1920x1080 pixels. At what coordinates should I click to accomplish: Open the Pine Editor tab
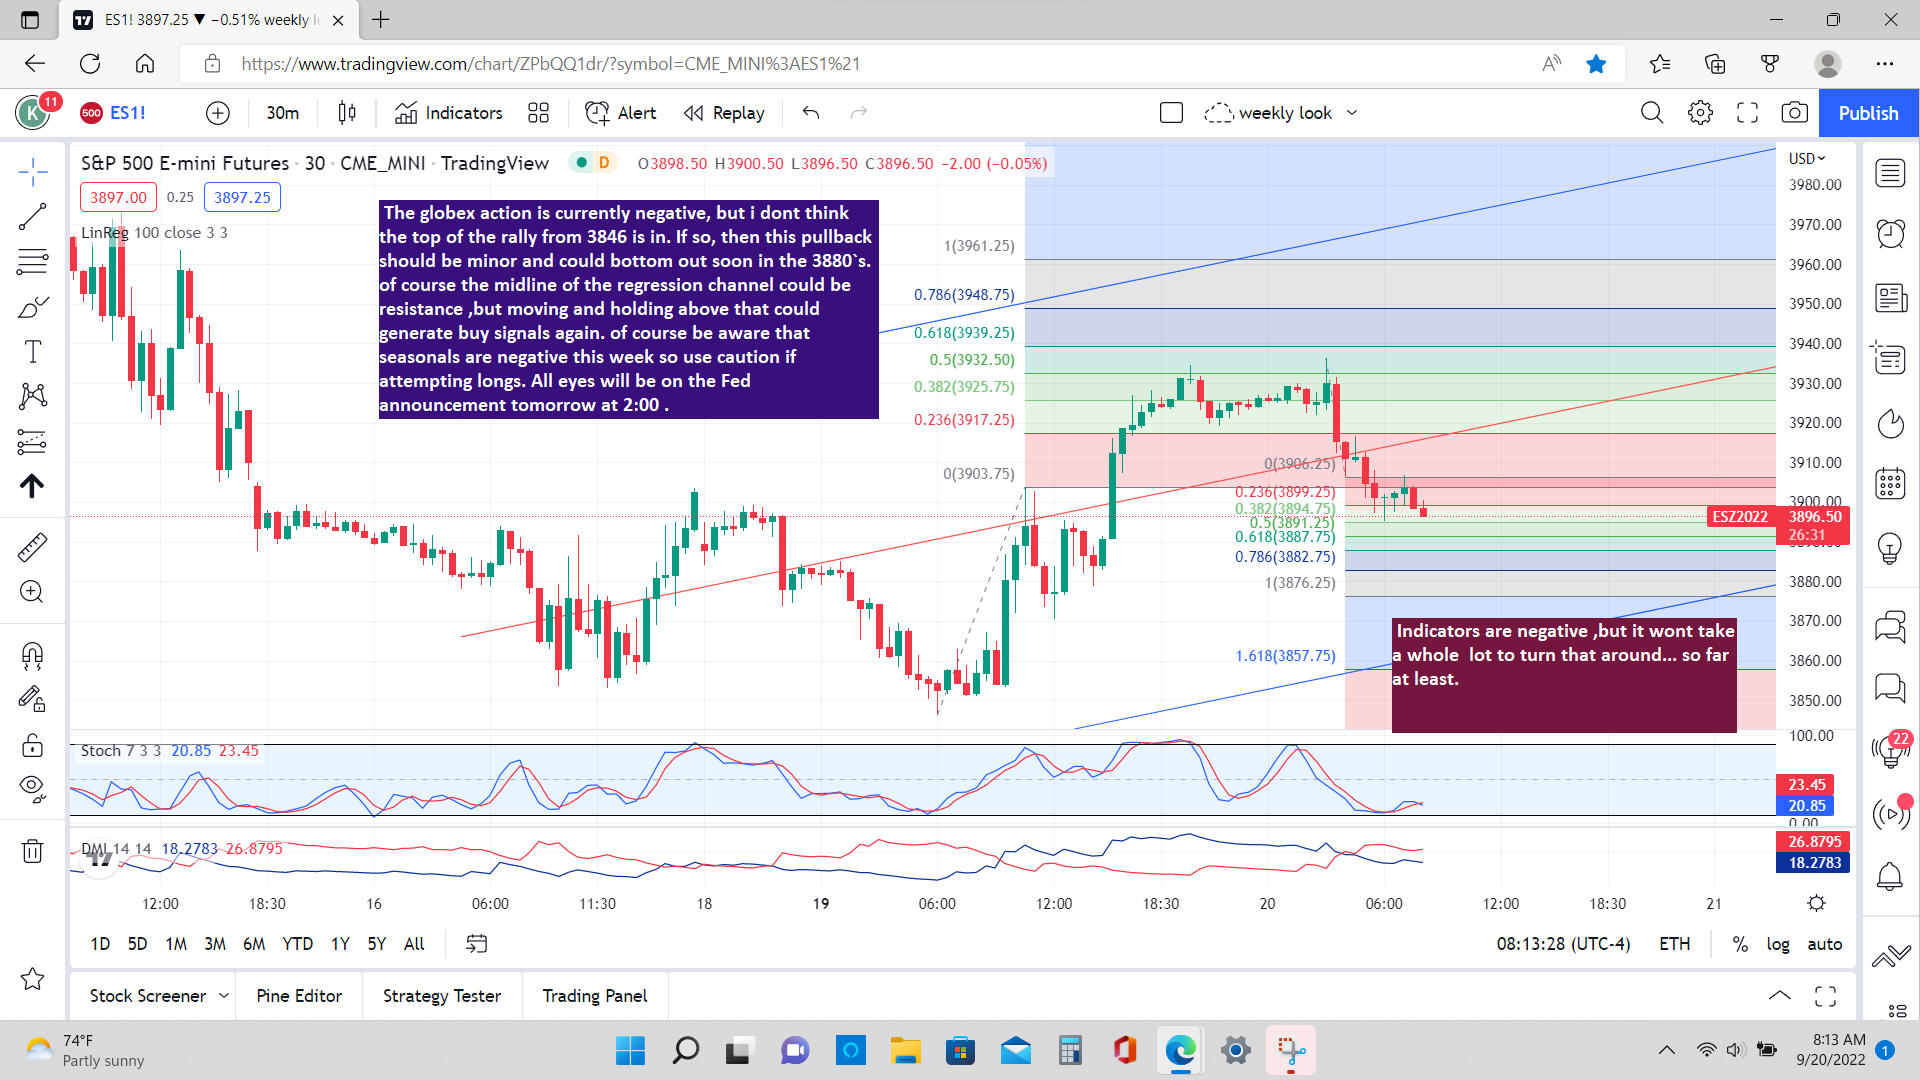pos(299,996)
